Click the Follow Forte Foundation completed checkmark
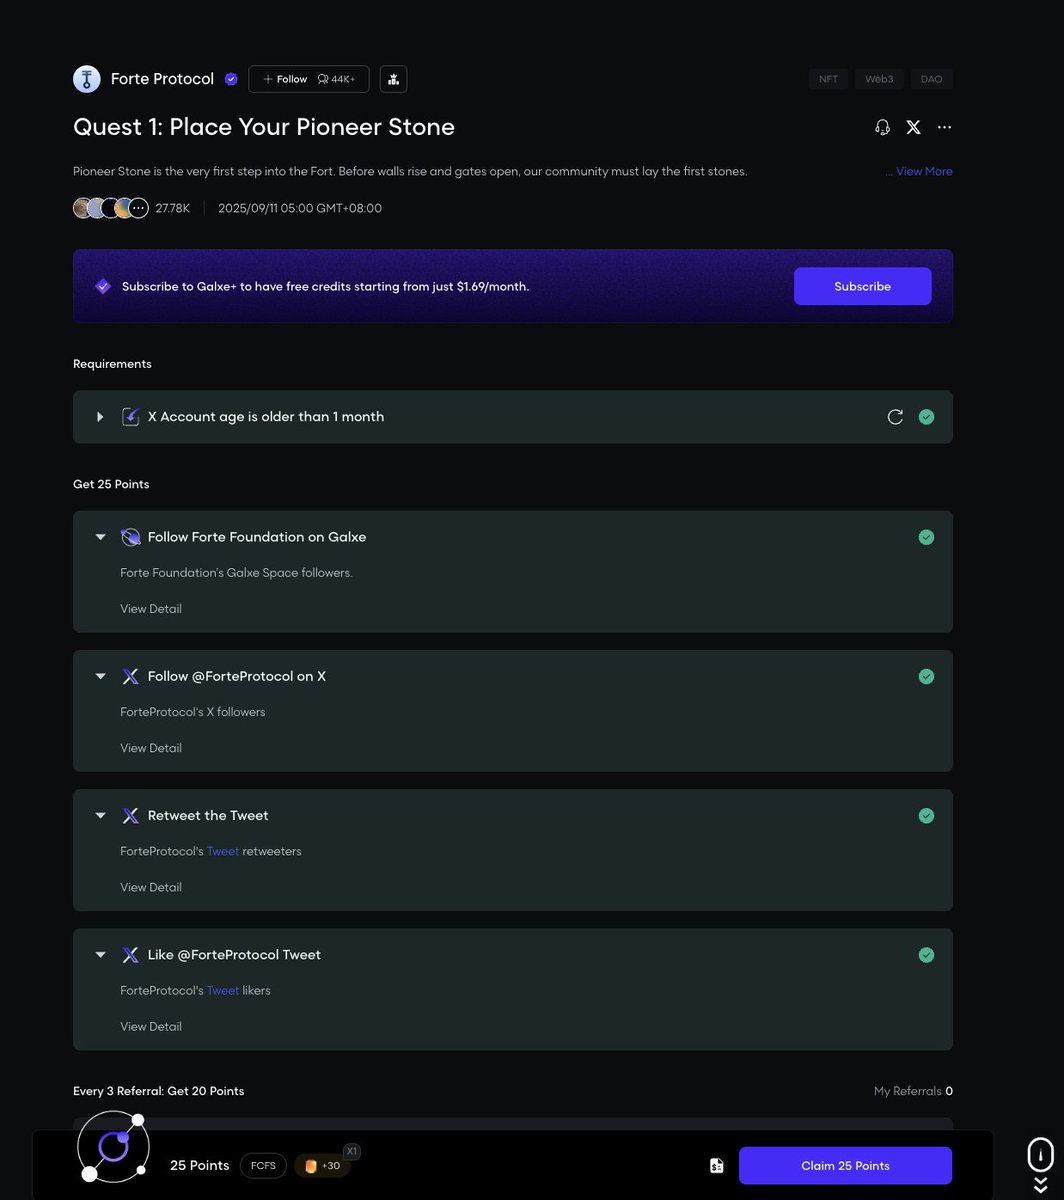The height and width of the screenshot is (1200, 1064). [926, 537]
